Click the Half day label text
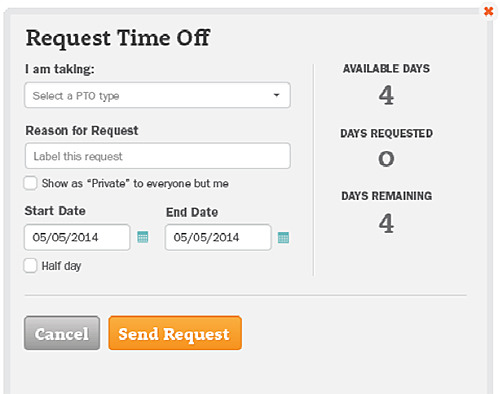500x394 pixels. pyautogui.click(x=61, y=266)
